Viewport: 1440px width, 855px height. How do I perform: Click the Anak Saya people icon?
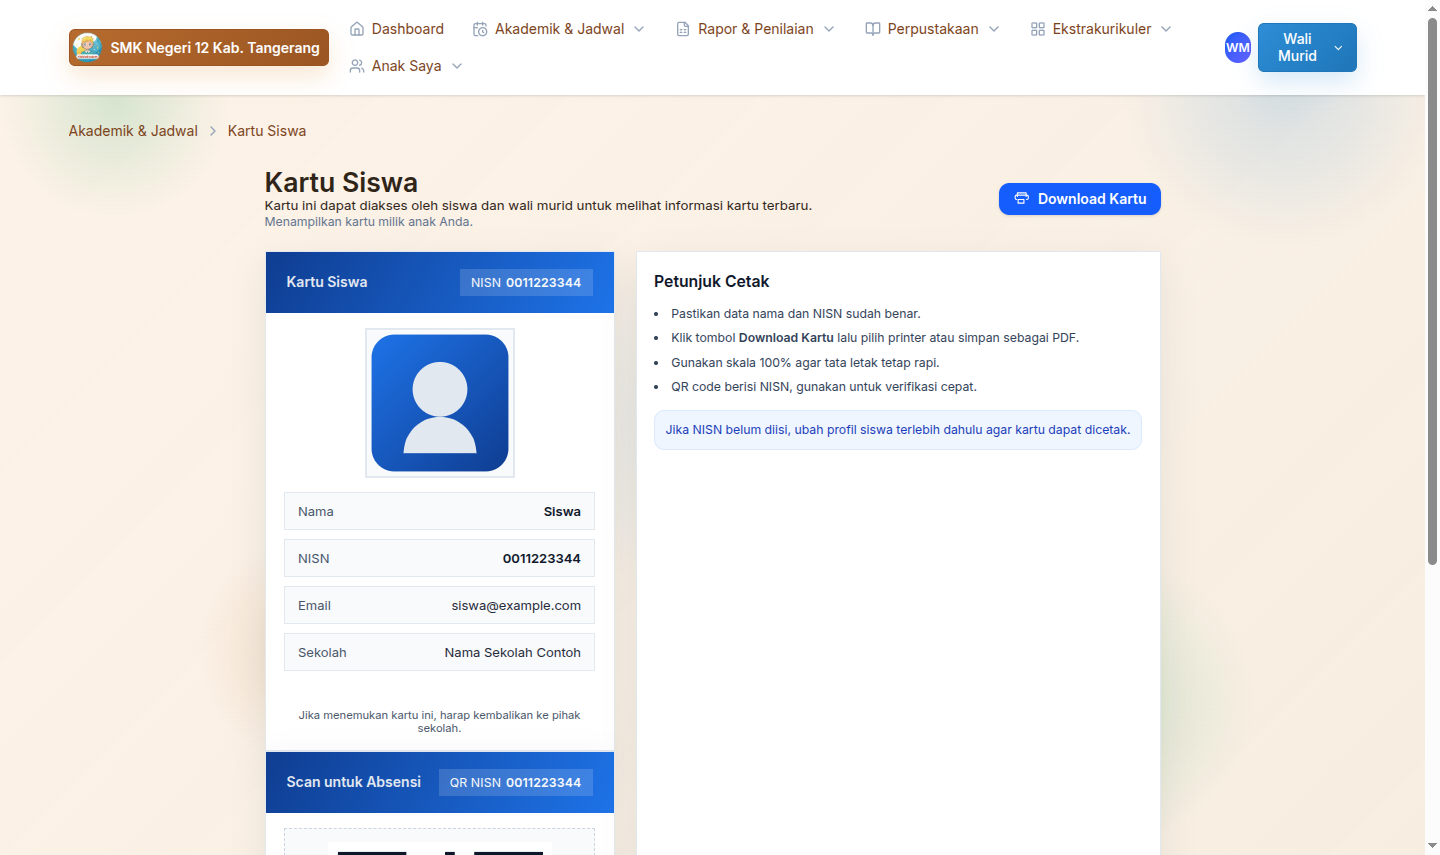(357, 66)
